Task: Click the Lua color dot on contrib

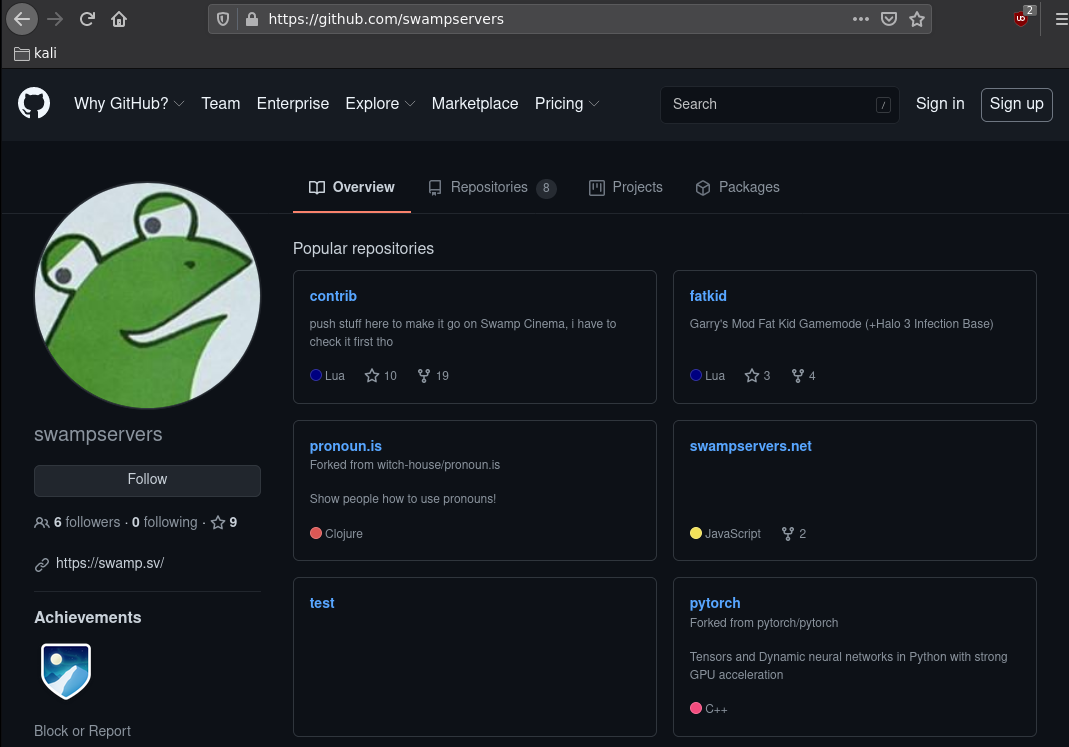Action: pyautogui.click(x=316, y=375)
